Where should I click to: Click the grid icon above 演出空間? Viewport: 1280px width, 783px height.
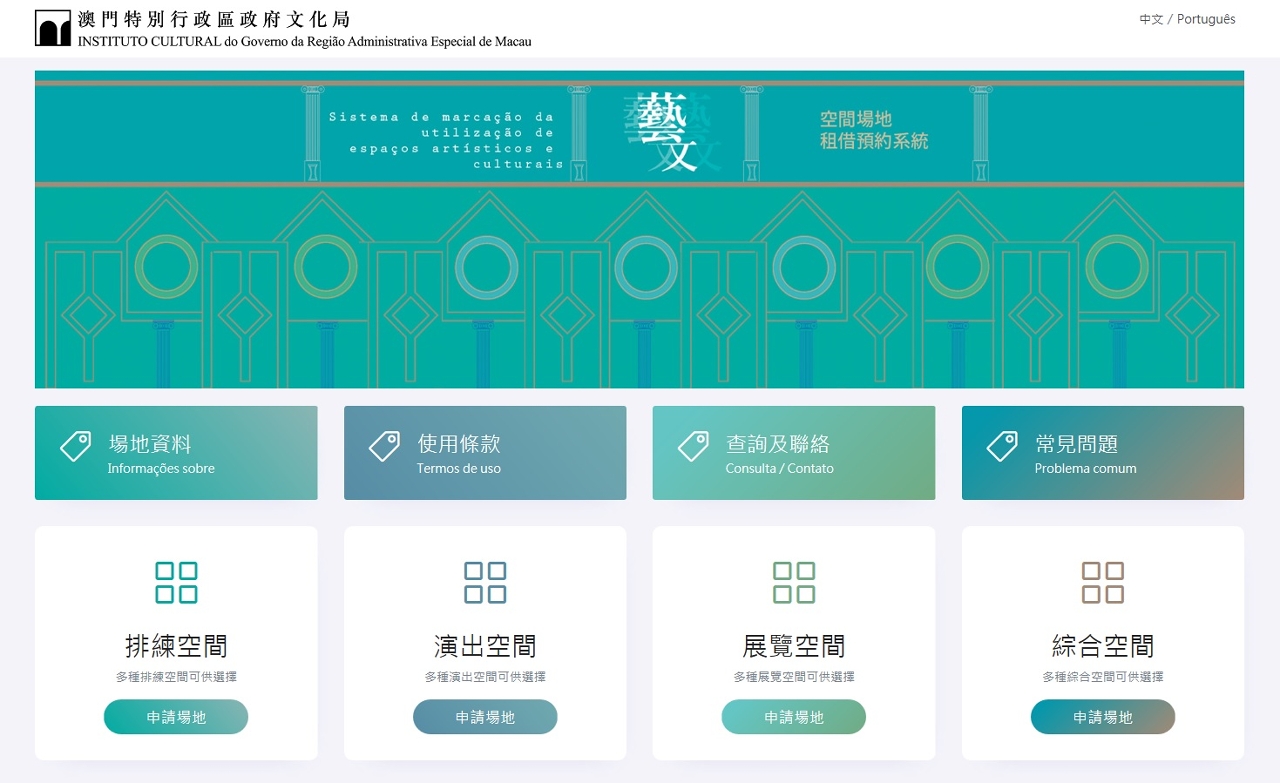click(x=485, y=582)
